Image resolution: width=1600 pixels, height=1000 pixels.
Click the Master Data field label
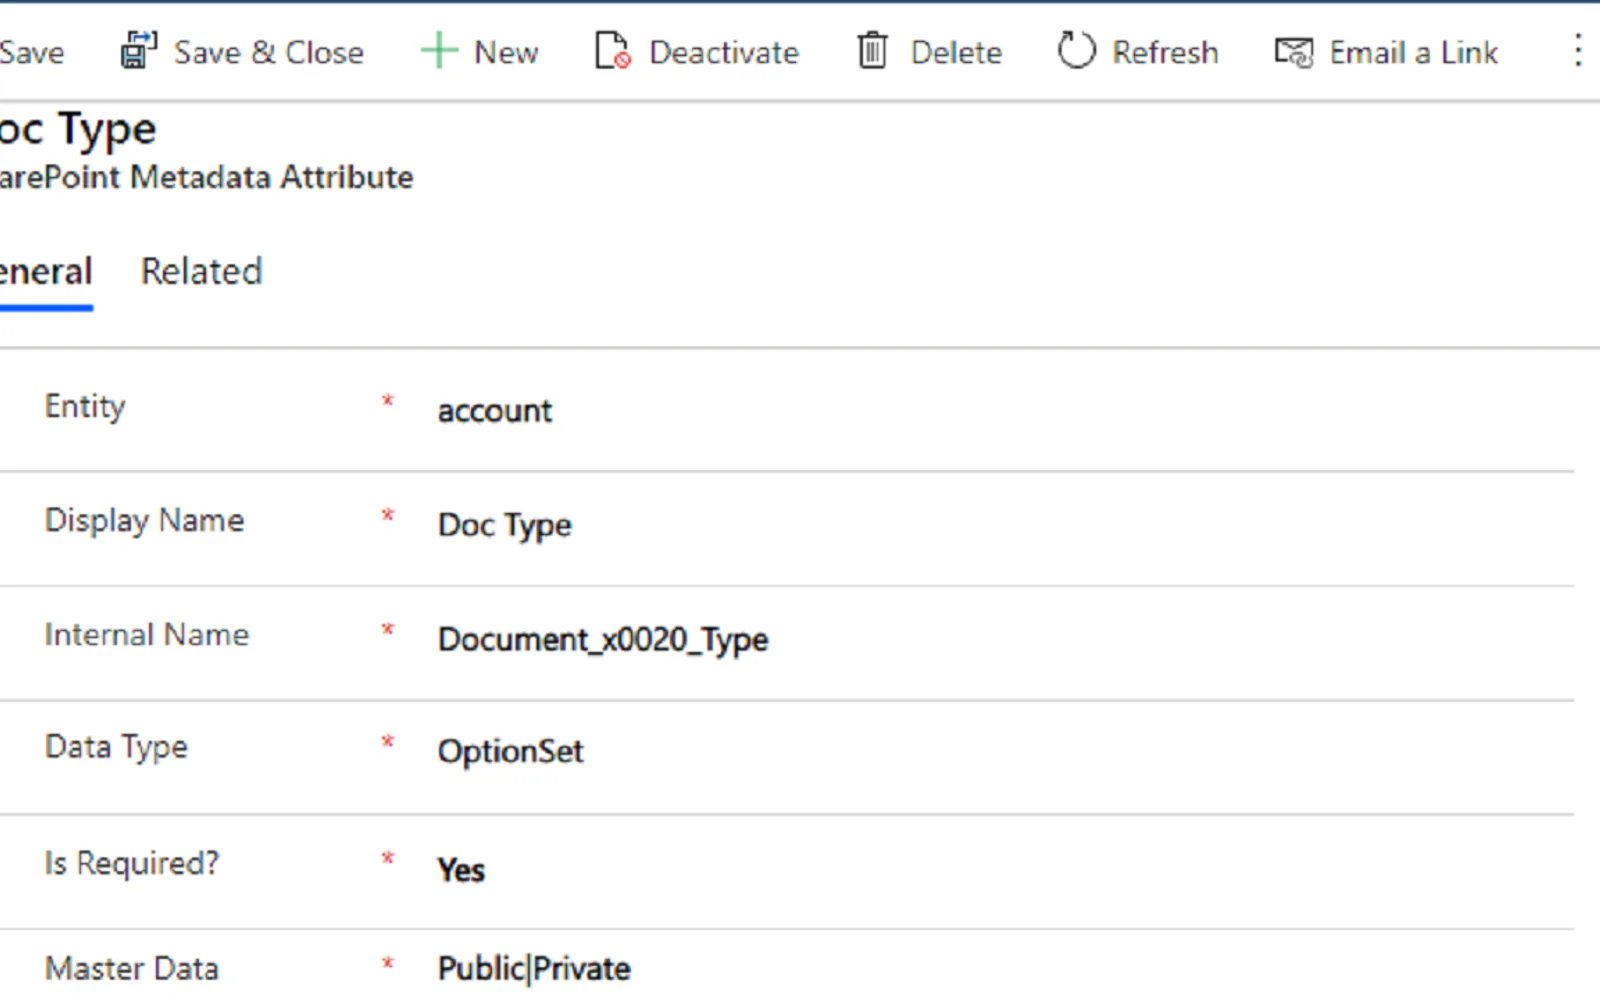point(131,968)
